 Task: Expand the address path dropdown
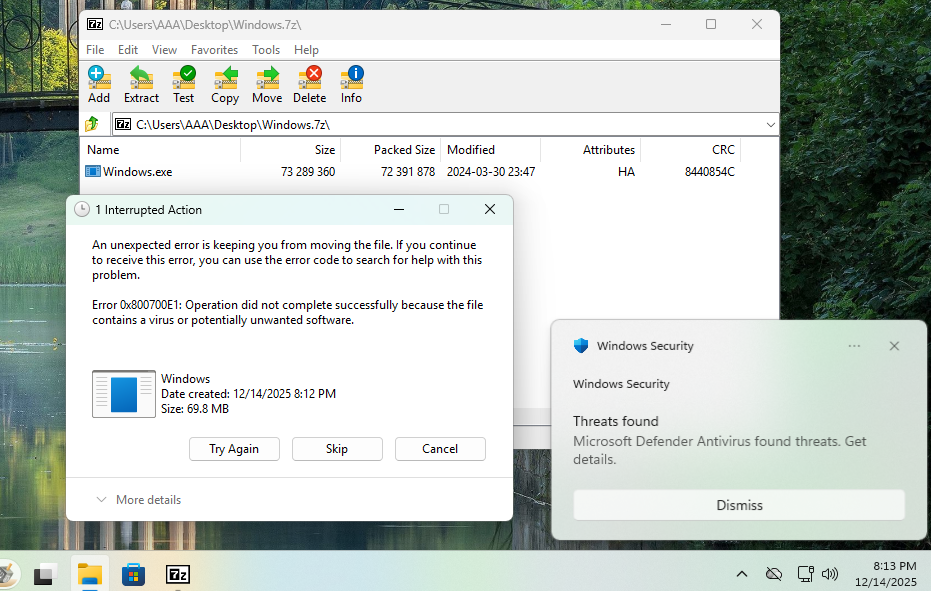[x=770, y=125]
